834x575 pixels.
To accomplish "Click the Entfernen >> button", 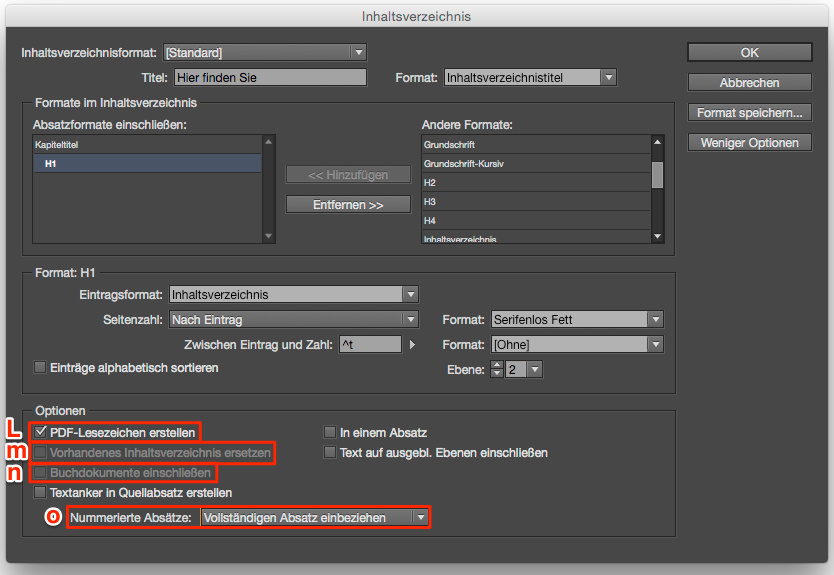I will tap(348, 205).
